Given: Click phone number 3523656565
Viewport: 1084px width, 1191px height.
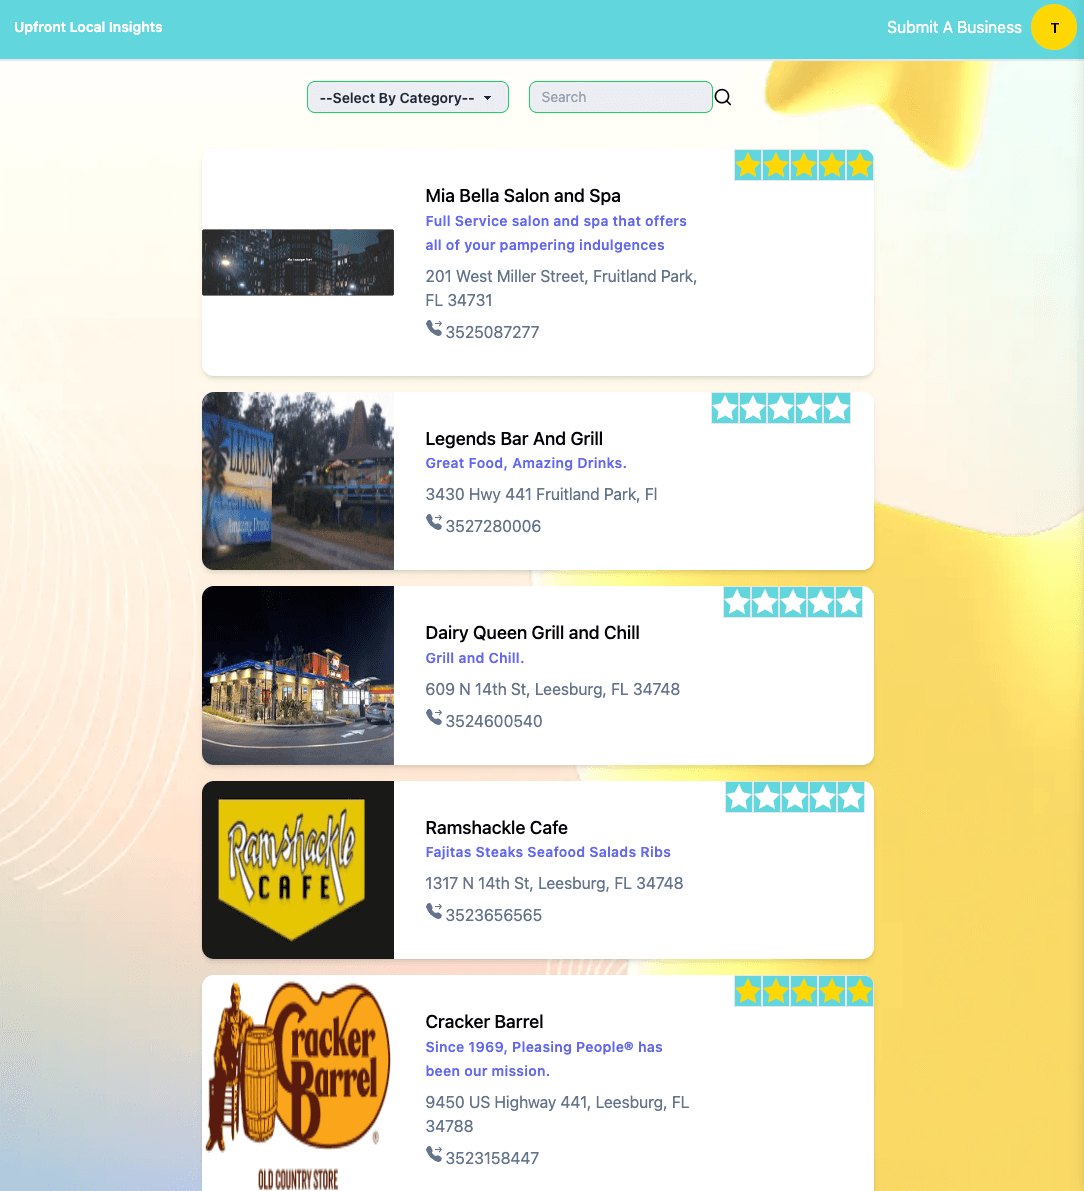Looking at the screenshot, I should tap(494, 915).
